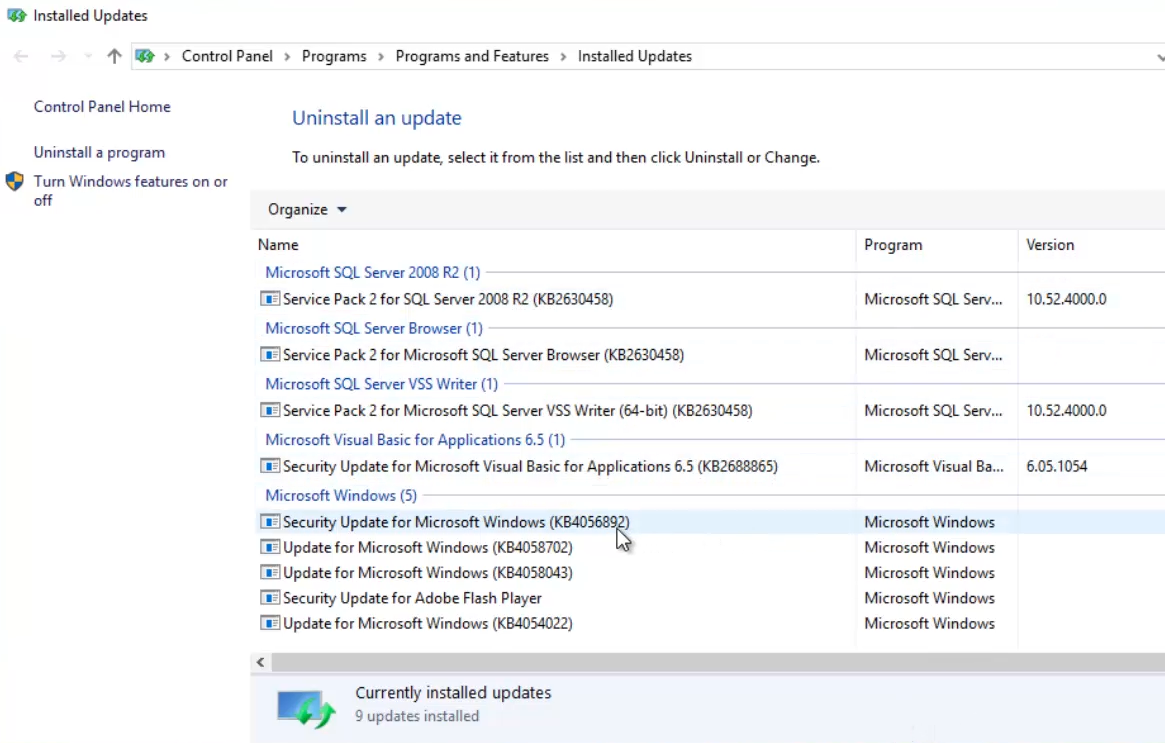Open Control Panel Home
This screenshot has width=1165, height=743.
[101, 107]
